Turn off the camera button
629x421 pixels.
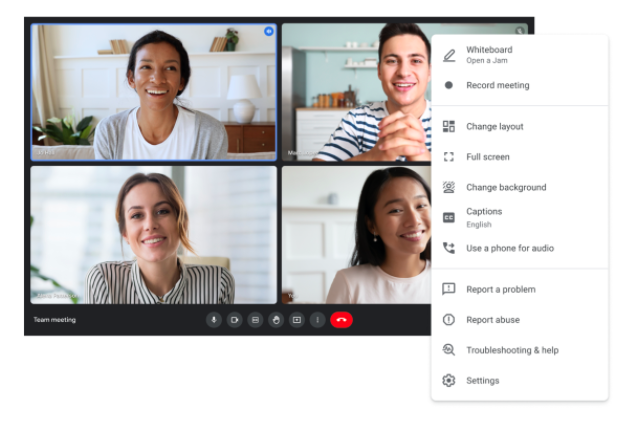click(x=234, y=320)
